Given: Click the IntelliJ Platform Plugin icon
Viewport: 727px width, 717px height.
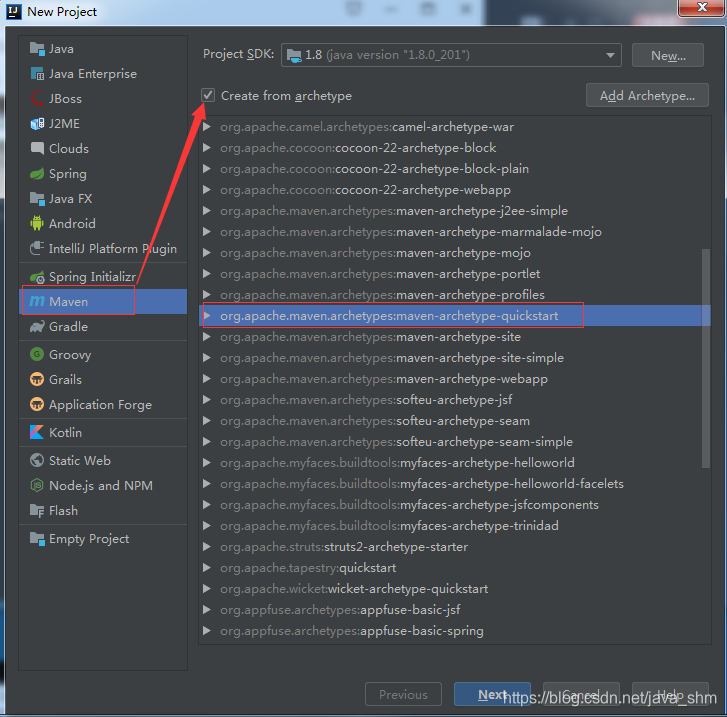Looking at the screenshot, I should pos(37,249).
